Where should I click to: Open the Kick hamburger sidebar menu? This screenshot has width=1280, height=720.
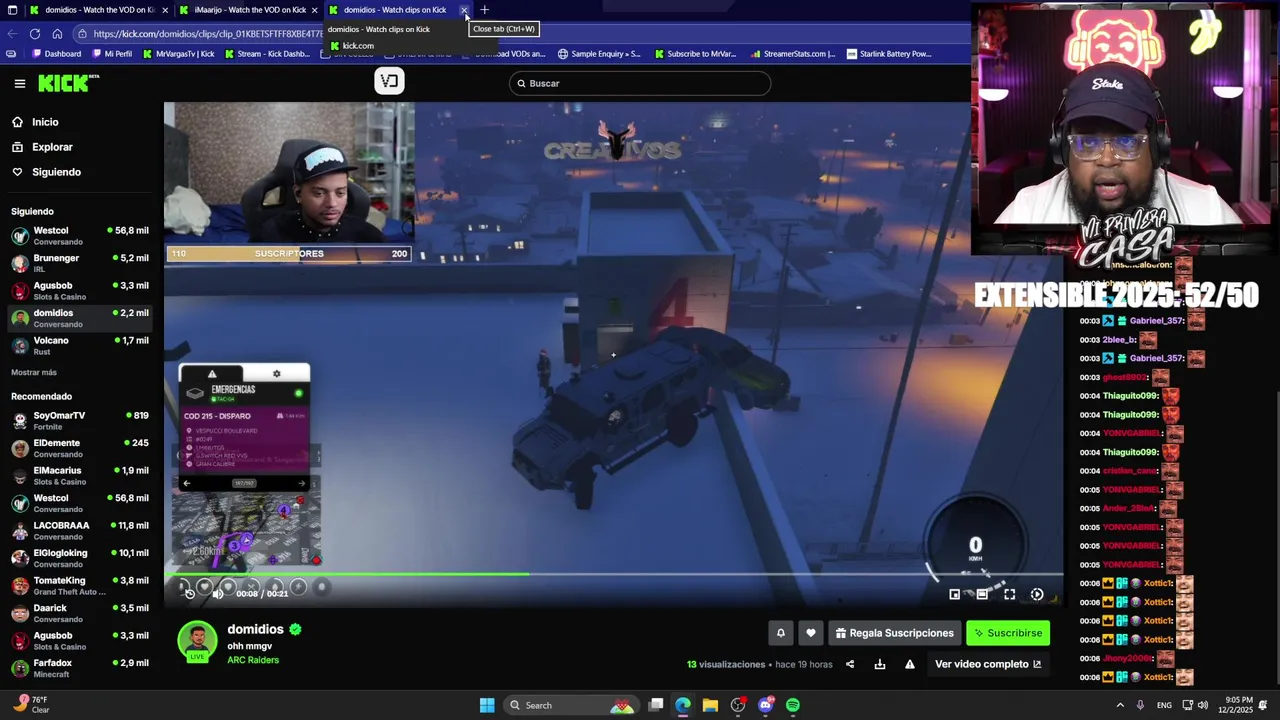19,84
